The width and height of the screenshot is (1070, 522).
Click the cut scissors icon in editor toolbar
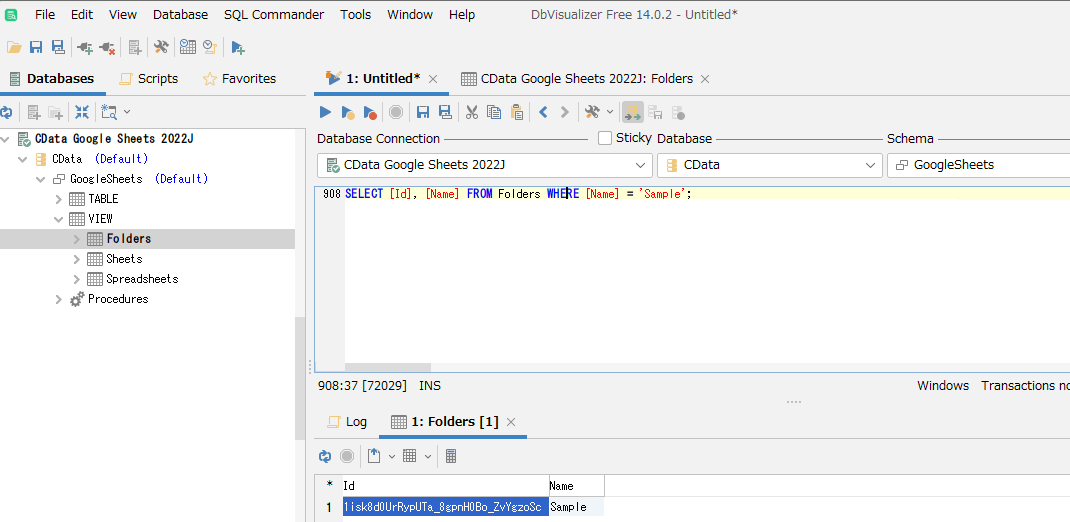[472, 112]
